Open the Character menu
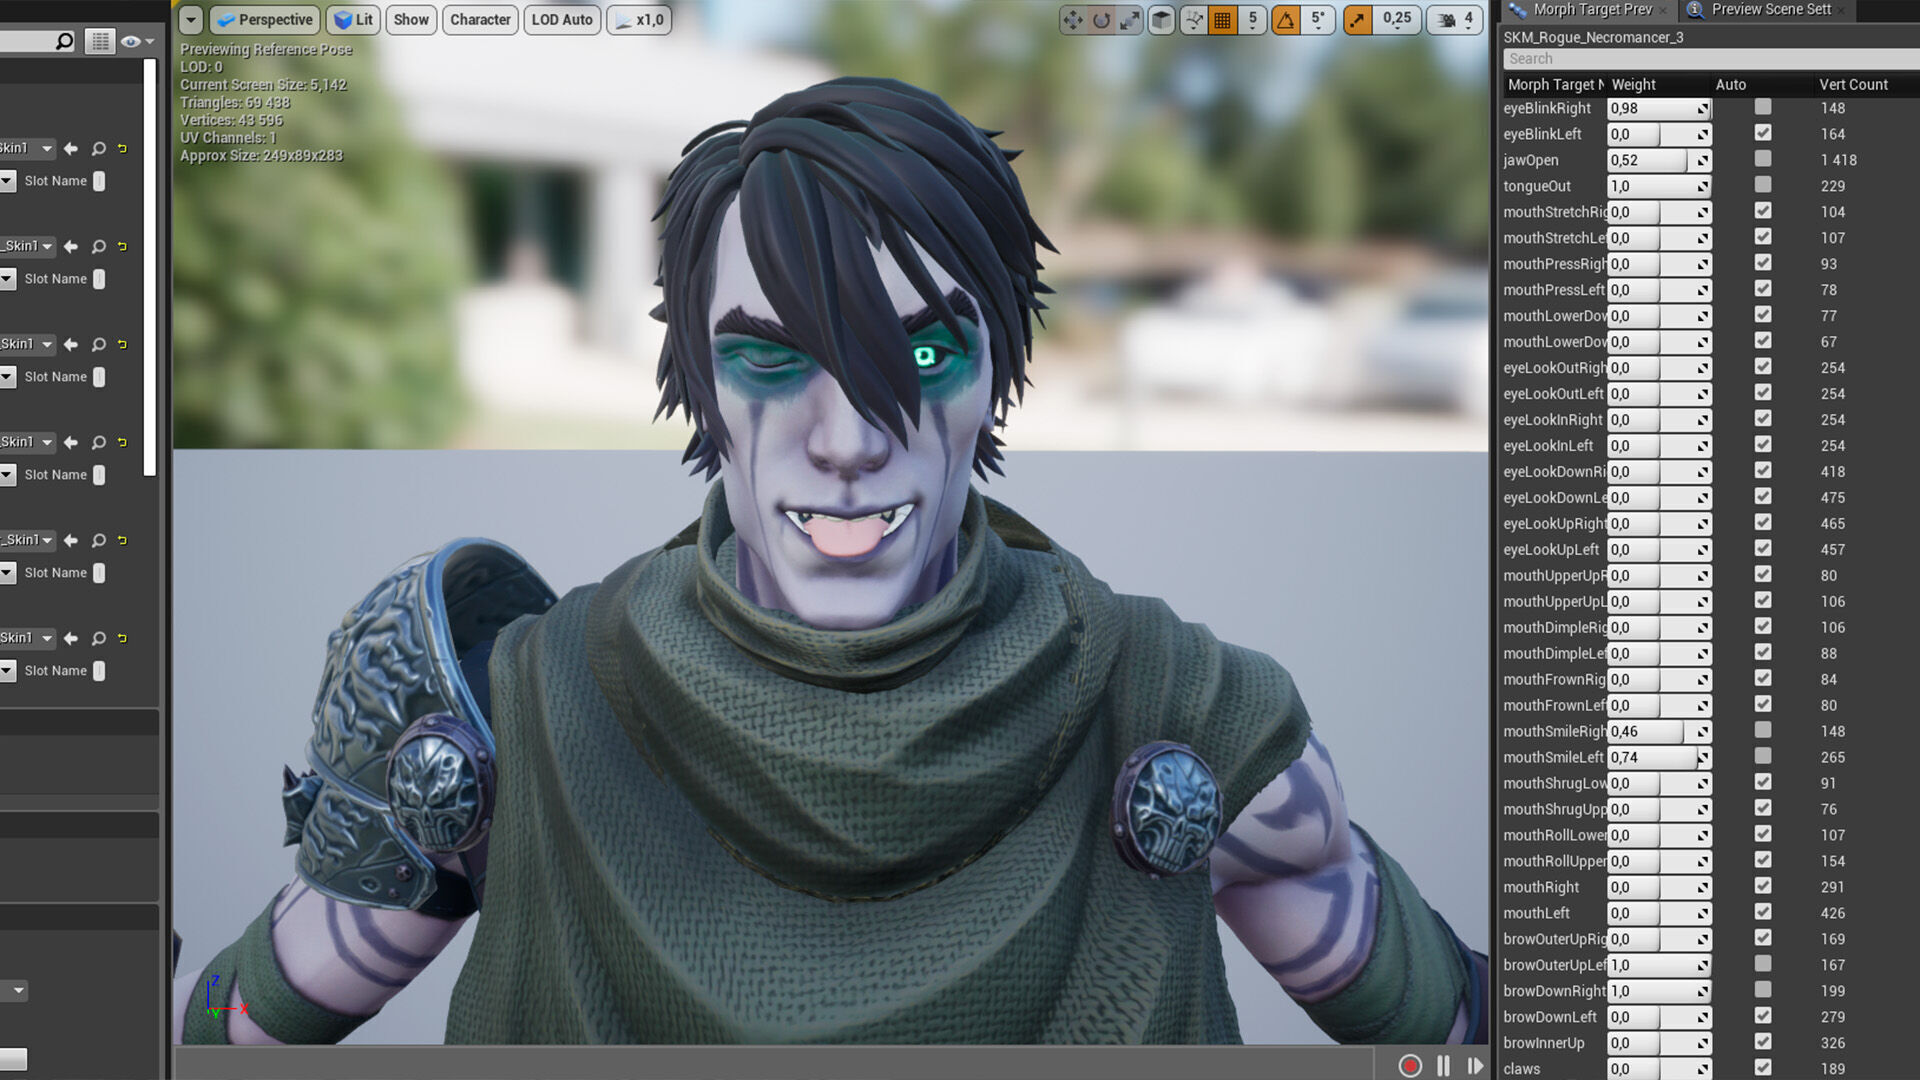Image resolution: width=1920 pixels, height=1080 pixels. pyautogui.click(x=480, y=20)
